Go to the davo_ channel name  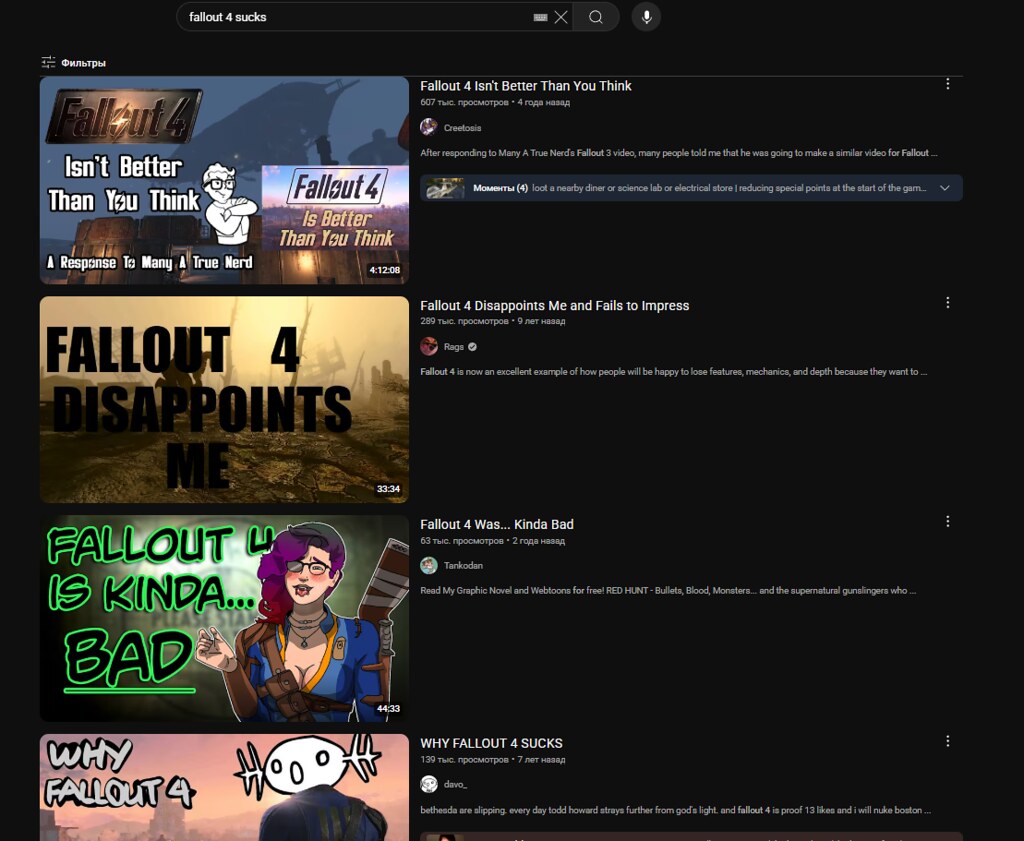[x=455, y=784]
